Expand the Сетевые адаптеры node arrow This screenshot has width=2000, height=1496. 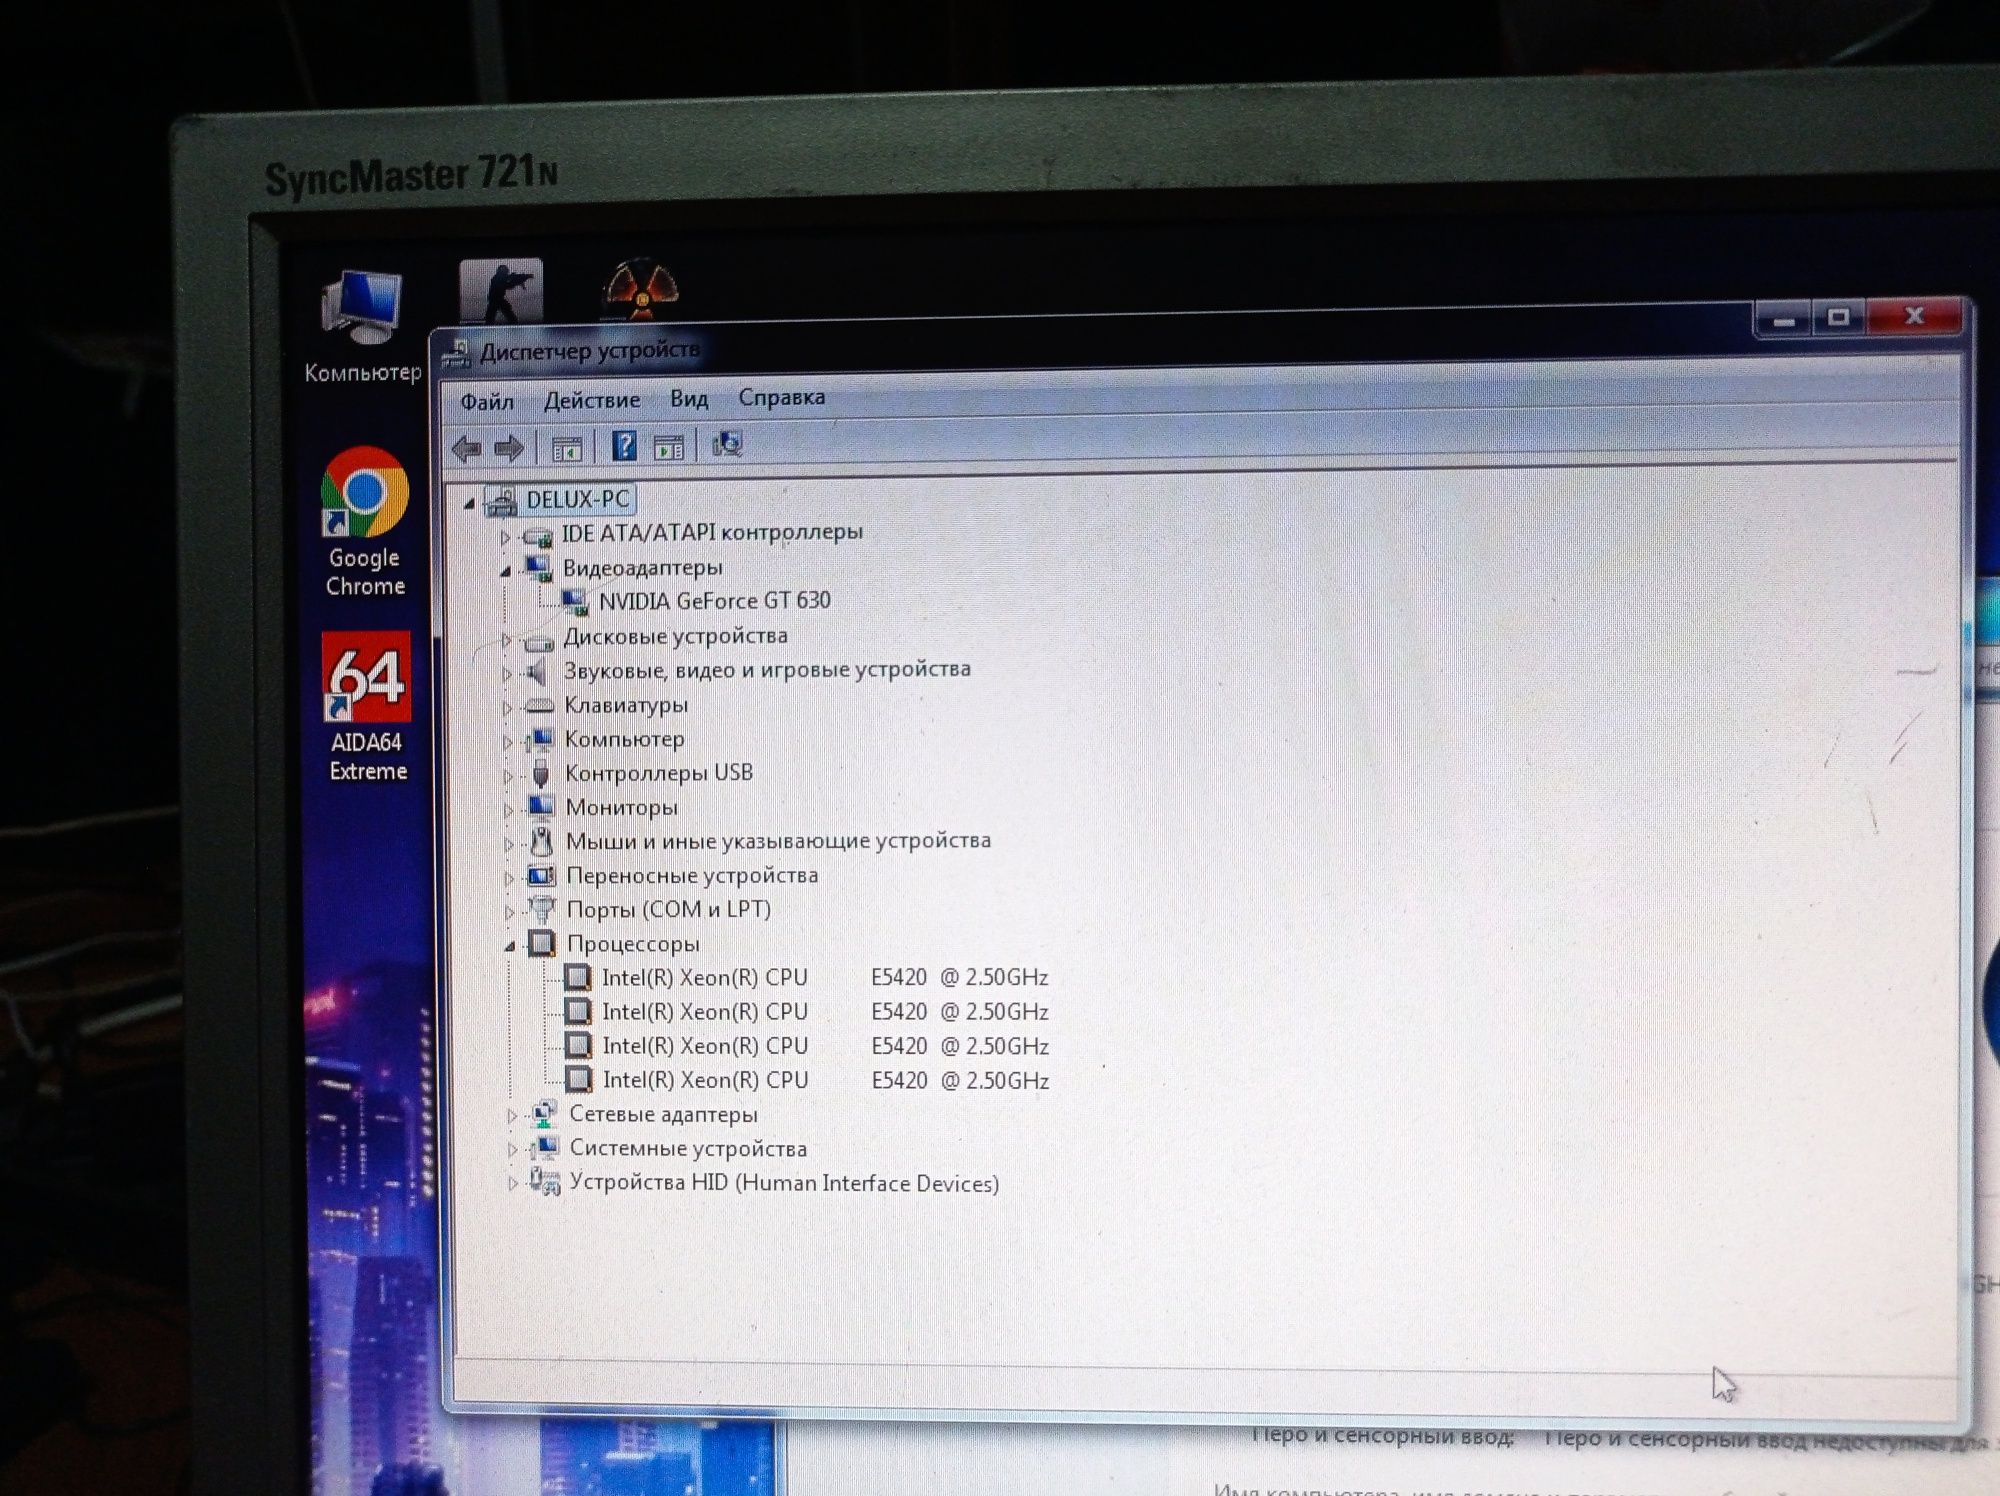[x=512, y=1115]
